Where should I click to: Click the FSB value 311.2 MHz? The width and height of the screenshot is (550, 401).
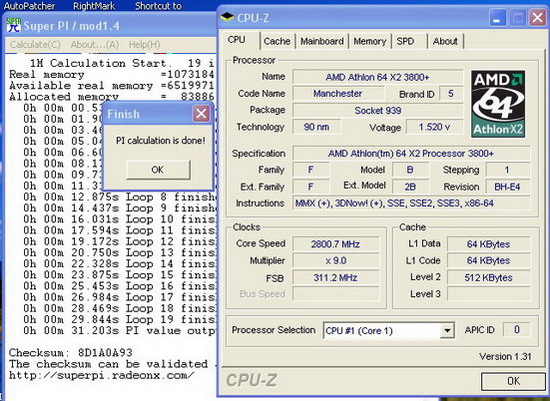point(336,278)
